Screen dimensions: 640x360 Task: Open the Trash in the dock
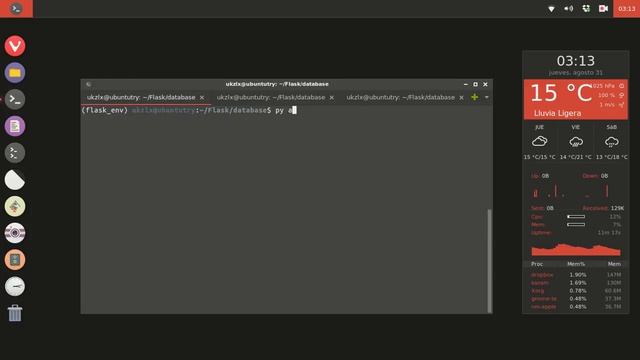click(15, 313)
